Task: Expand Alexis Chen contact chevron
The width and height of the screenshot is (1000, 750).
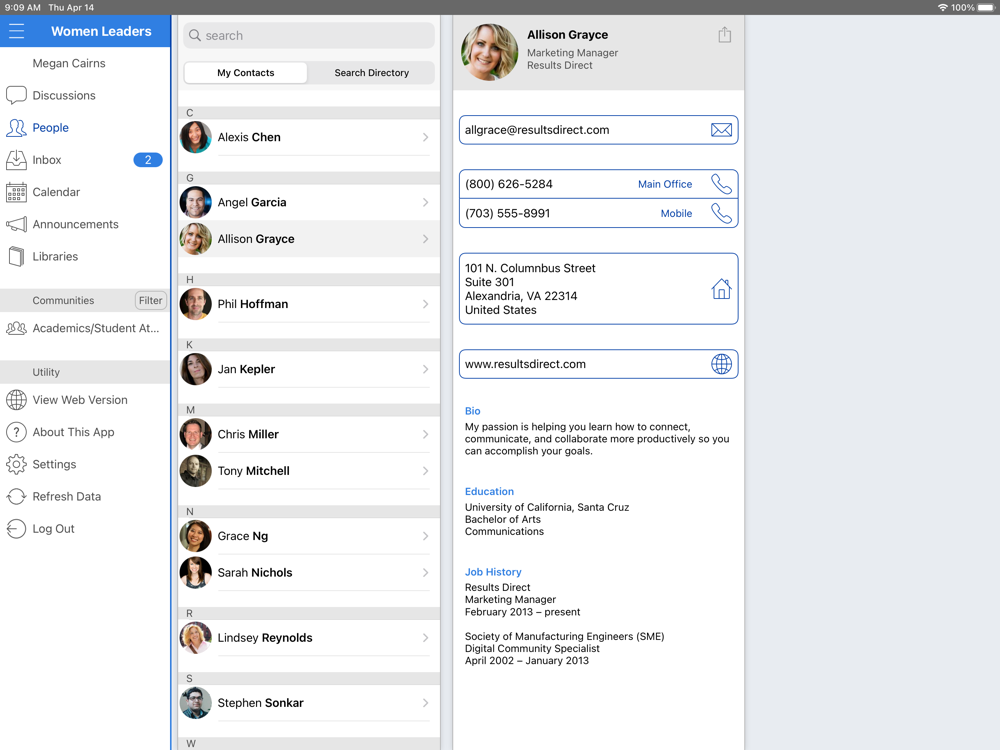Action: pos(425,137)
